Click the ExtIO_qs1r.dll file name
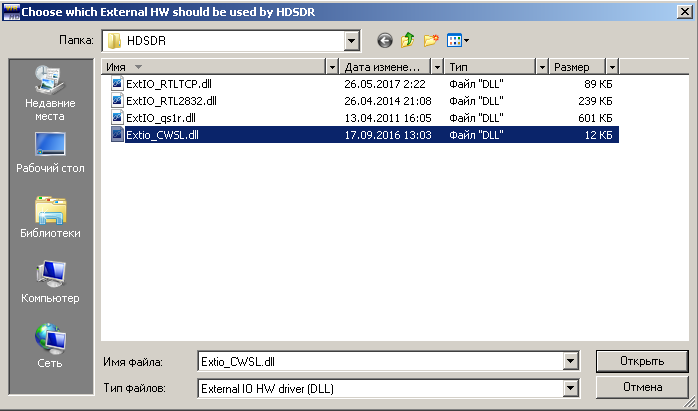The image size is (698, 411). 161,118
